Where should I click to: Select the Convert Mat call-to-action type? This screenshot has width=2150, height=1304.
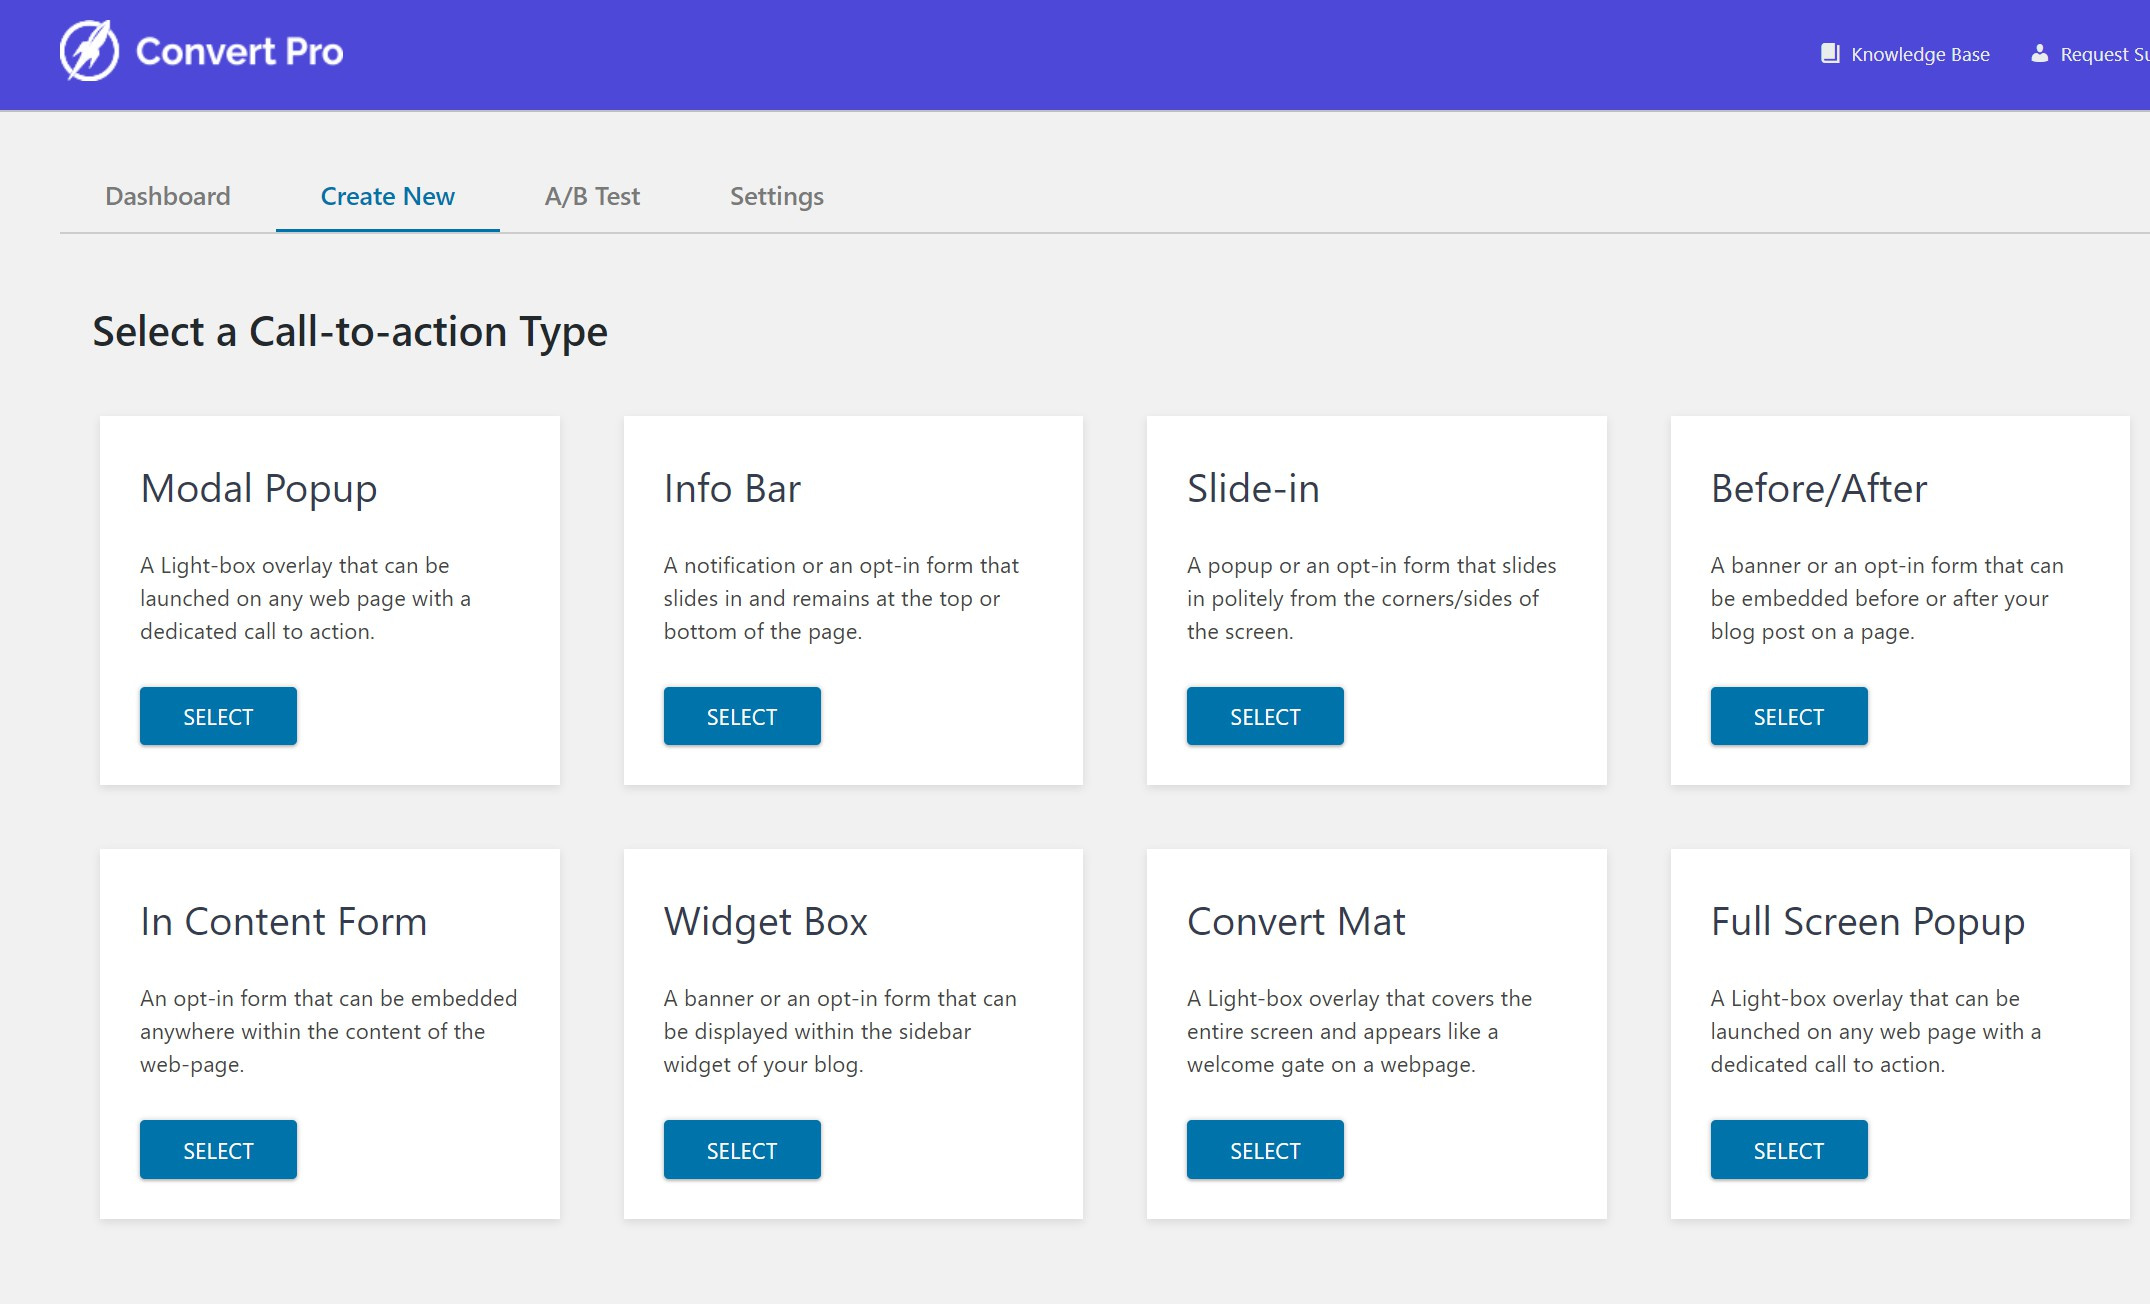[1264, 1149]
